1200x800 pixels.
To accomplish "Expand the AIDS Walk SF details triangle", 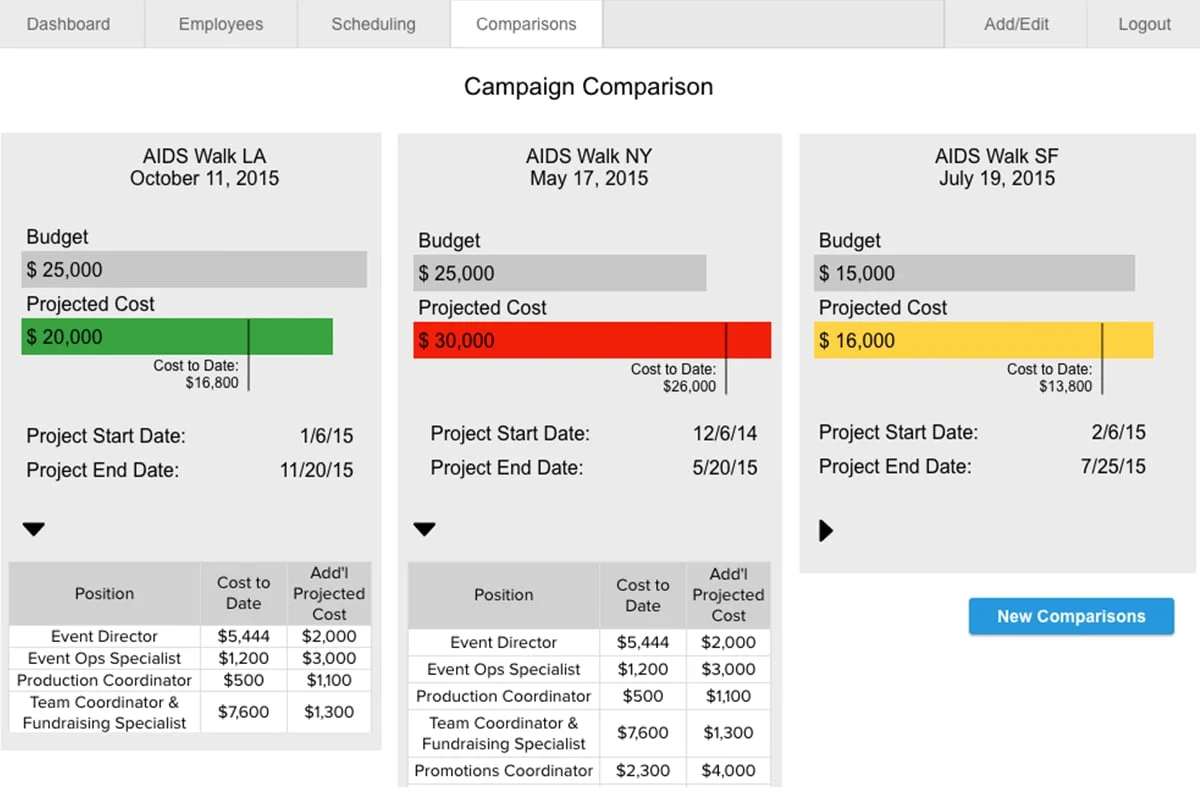I will pos(826,530).
